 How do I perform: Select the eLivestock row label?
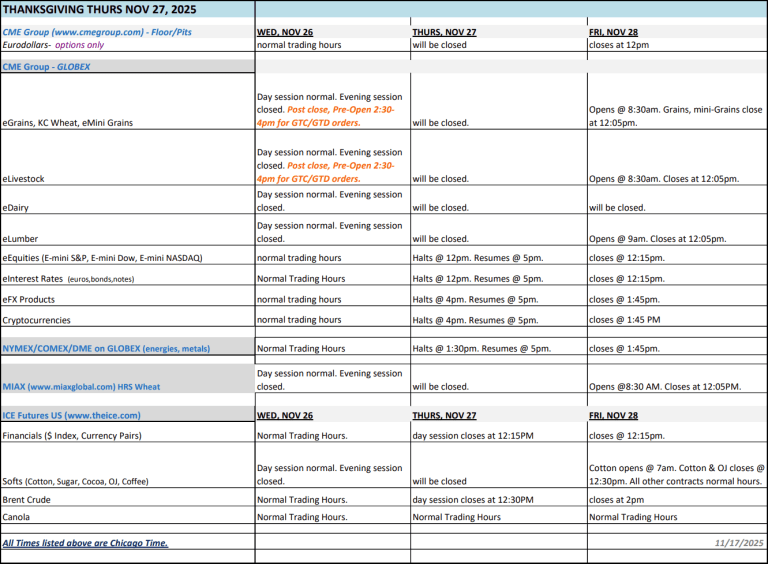tap(24, 179)
